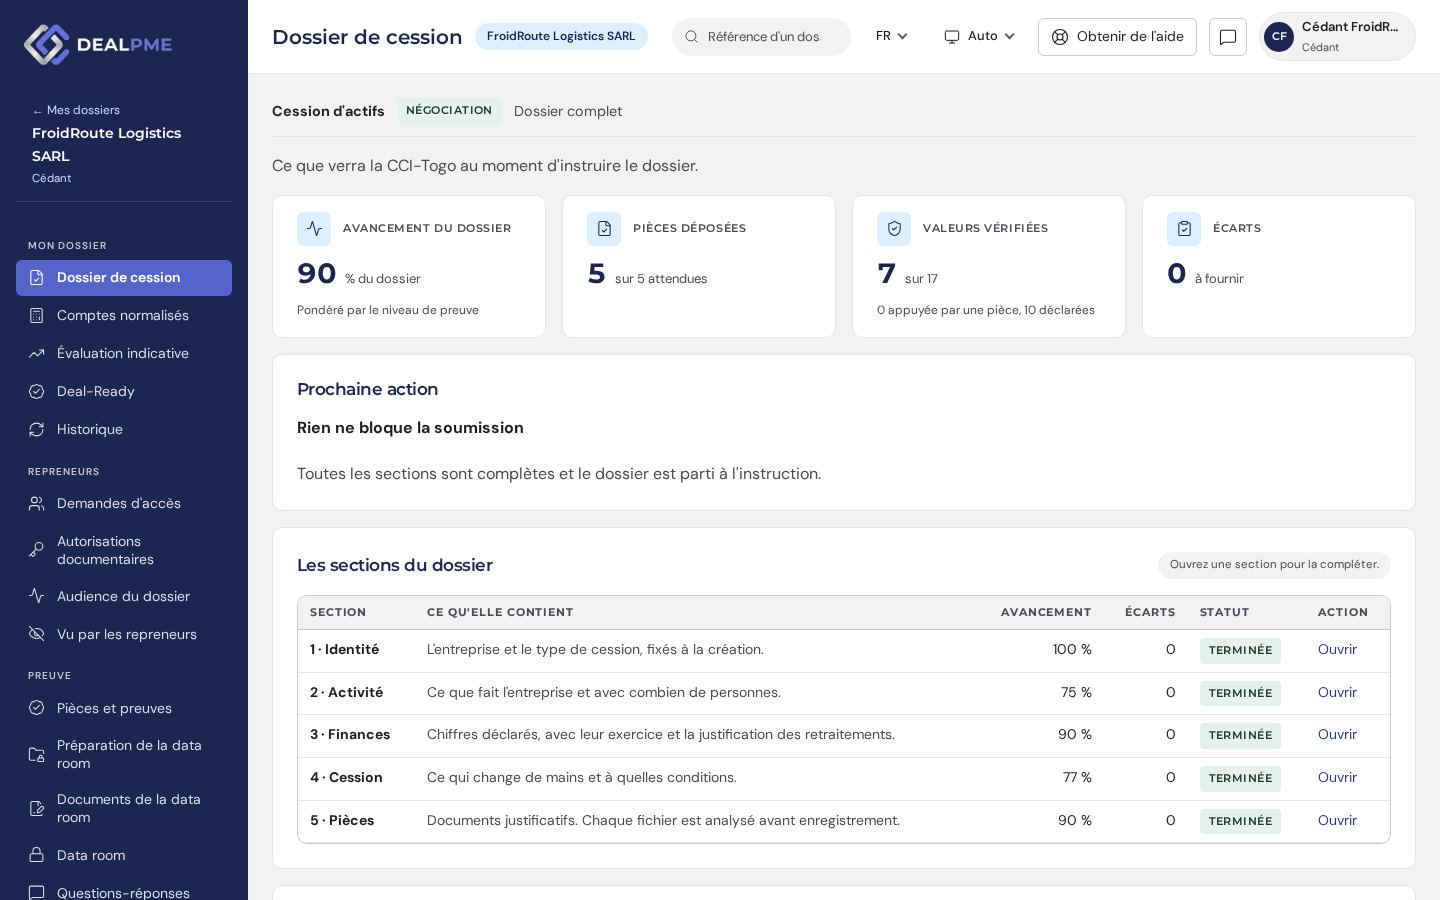Click the TERMINÉE status of Identité row
Viewport: 1440px width, 900px height.
pyautogui.click(x=1240, y=651)
